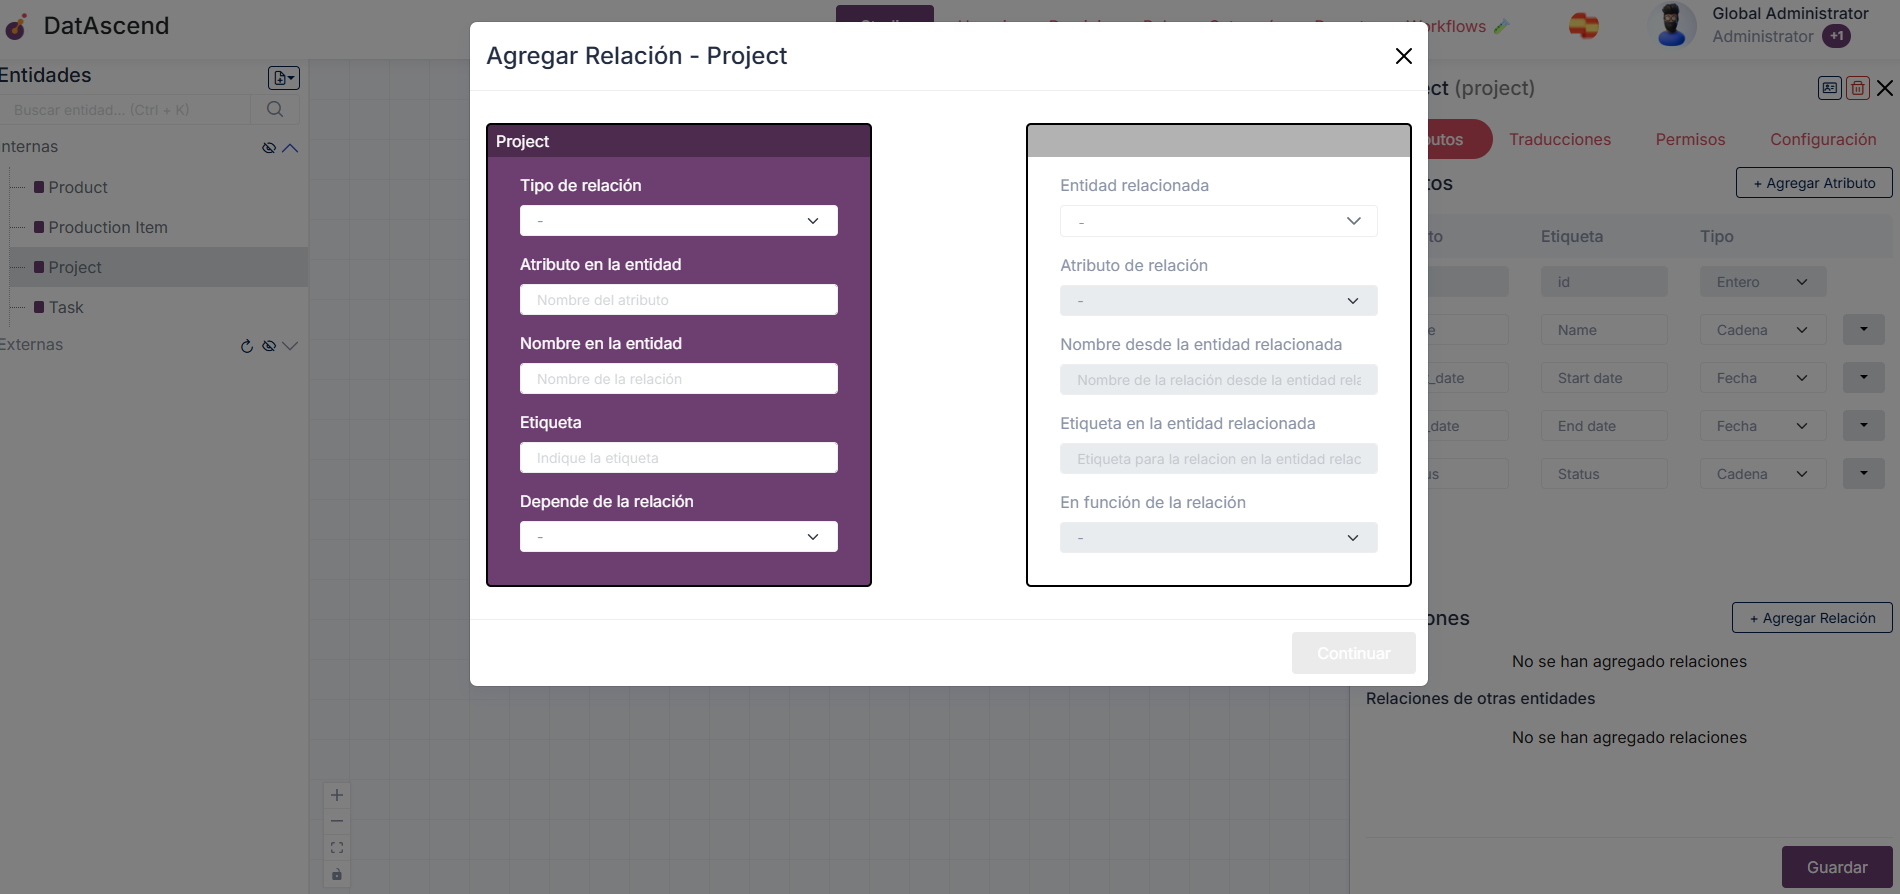Image resolution: width=1900 pixels, height=894 pixels.
Task: Expand the Externas section
Action: click(291, 346)
